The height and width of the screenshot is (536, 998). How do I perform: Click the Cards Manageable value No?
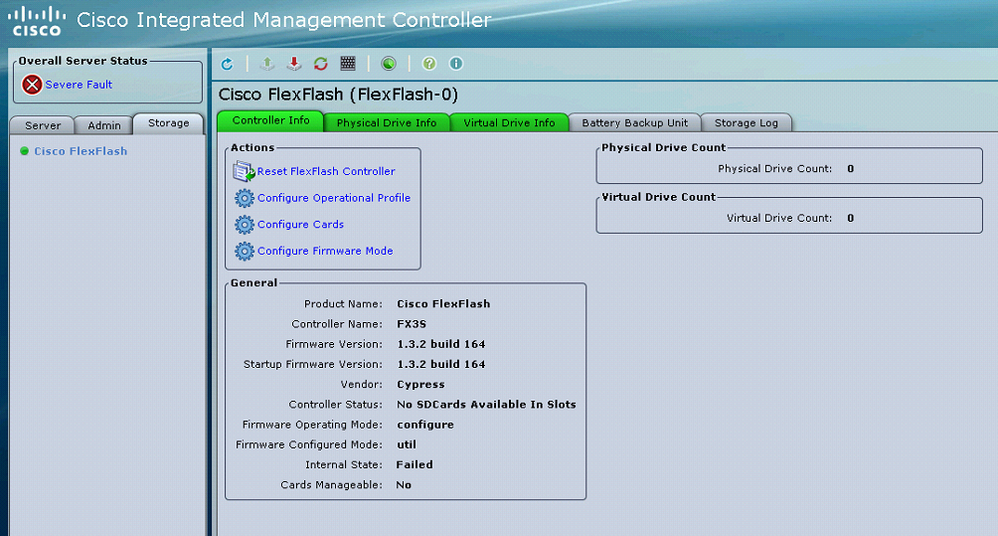click(404, 485)
